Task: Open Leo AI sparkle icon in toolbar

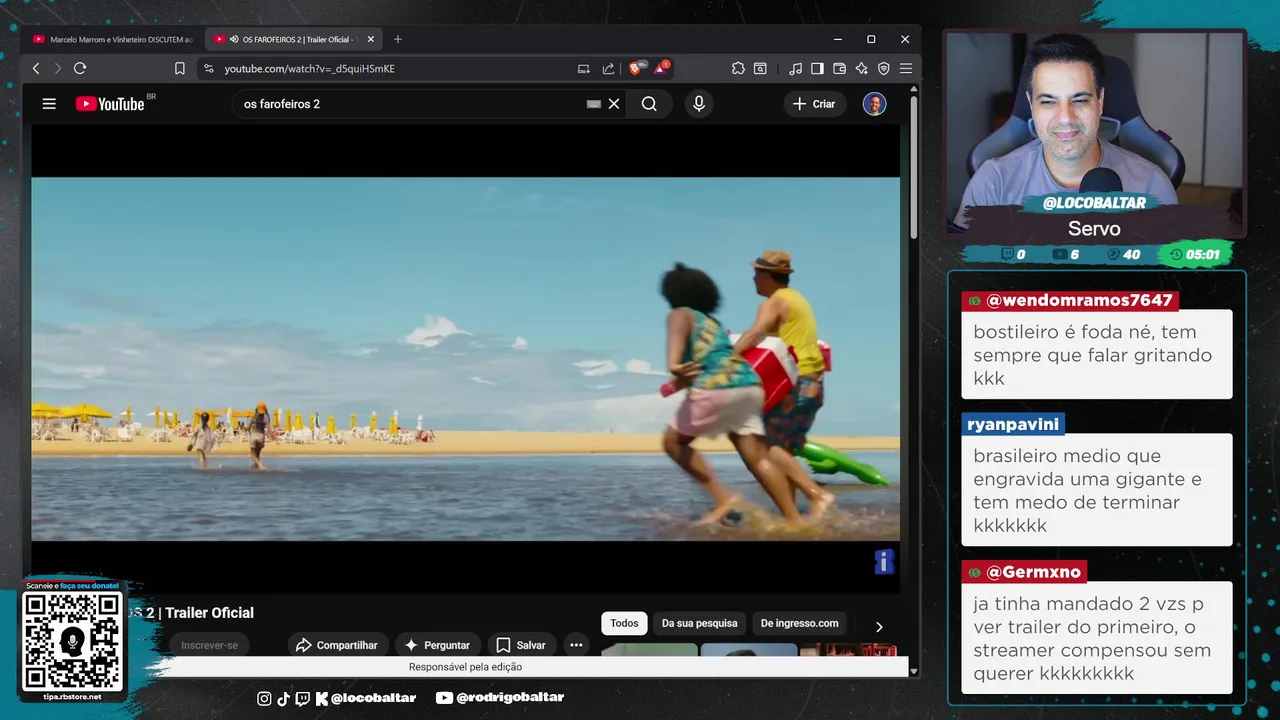Action: click(x=861, y=68)
